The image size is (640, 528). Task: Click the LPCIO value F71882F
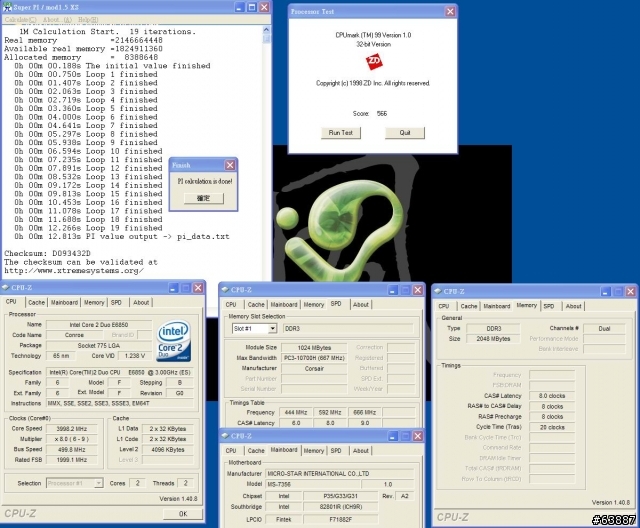341,519
